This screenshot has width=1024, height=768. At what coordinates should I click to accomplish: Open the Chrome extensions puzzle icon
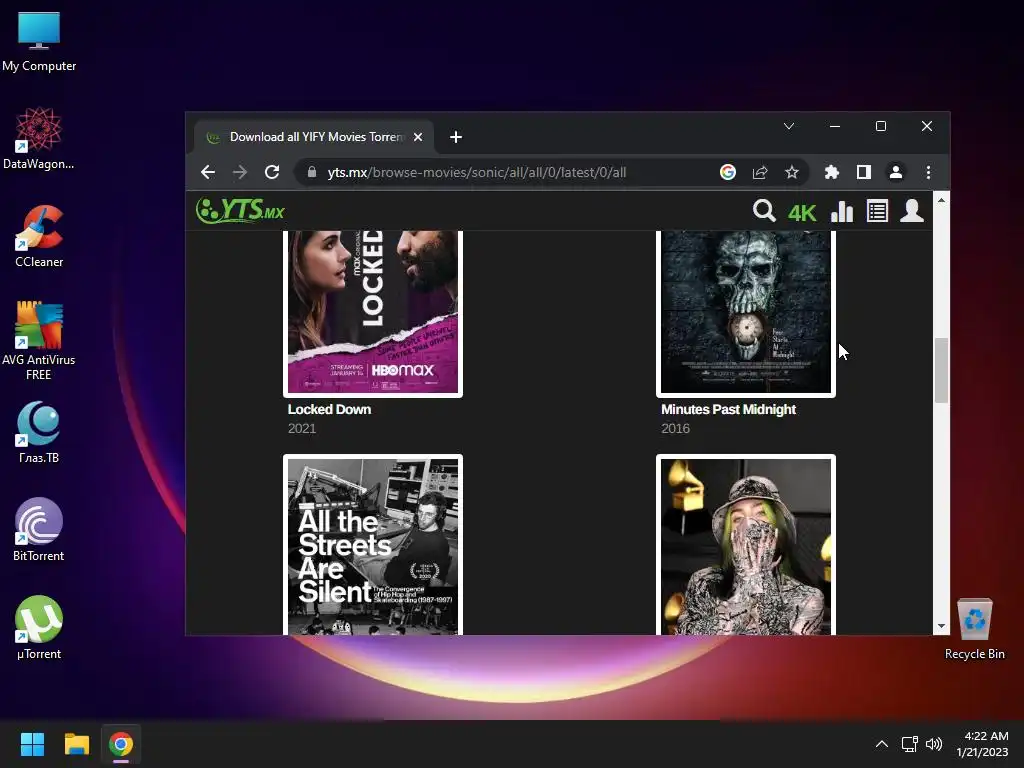click(831, 172)
